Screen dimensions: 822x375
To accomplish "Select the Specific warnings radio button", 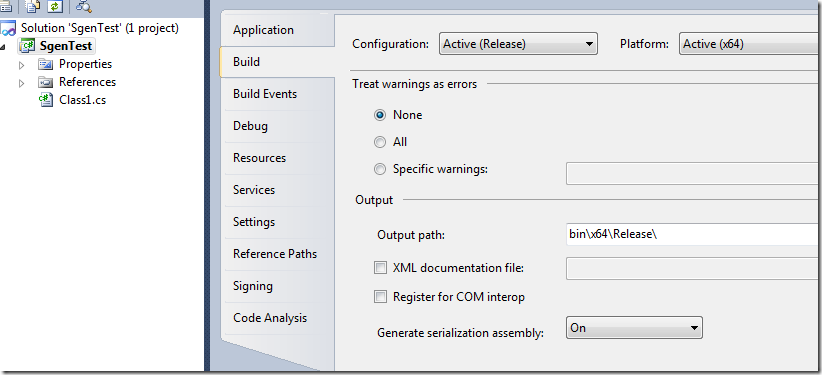I will point(380,169).
